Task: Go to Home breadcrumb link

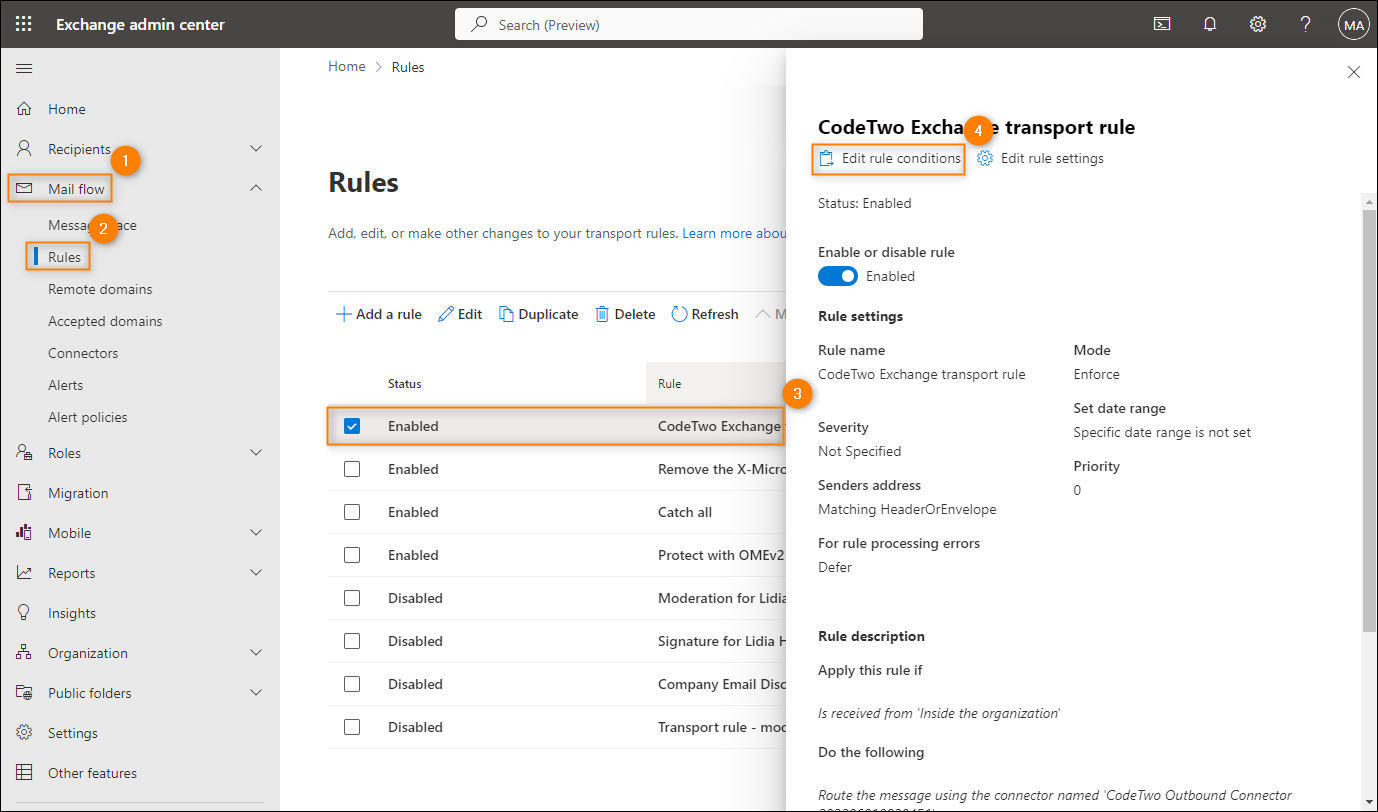Action: tap(347, 67)
